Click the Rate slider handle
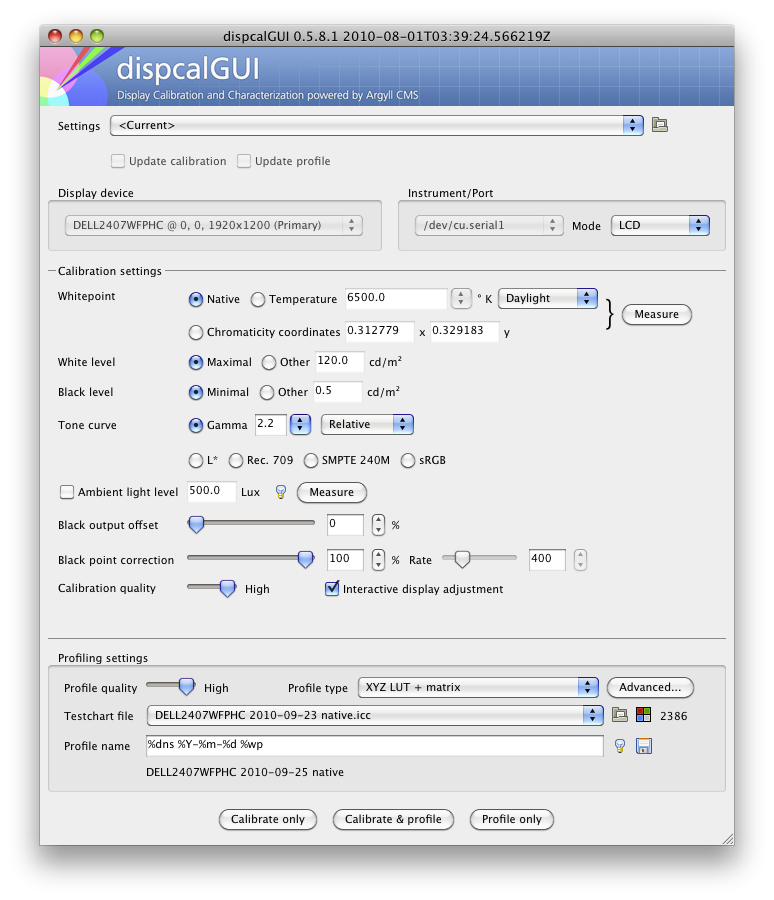The image size is (774, 900). pos(462,558)
